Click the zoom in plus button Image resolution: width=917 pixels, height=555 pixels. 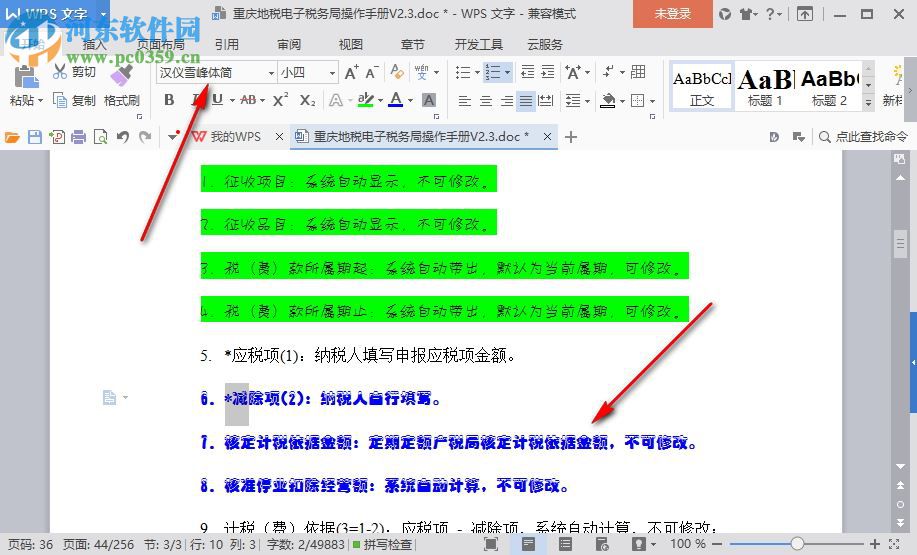click(875, 544)
